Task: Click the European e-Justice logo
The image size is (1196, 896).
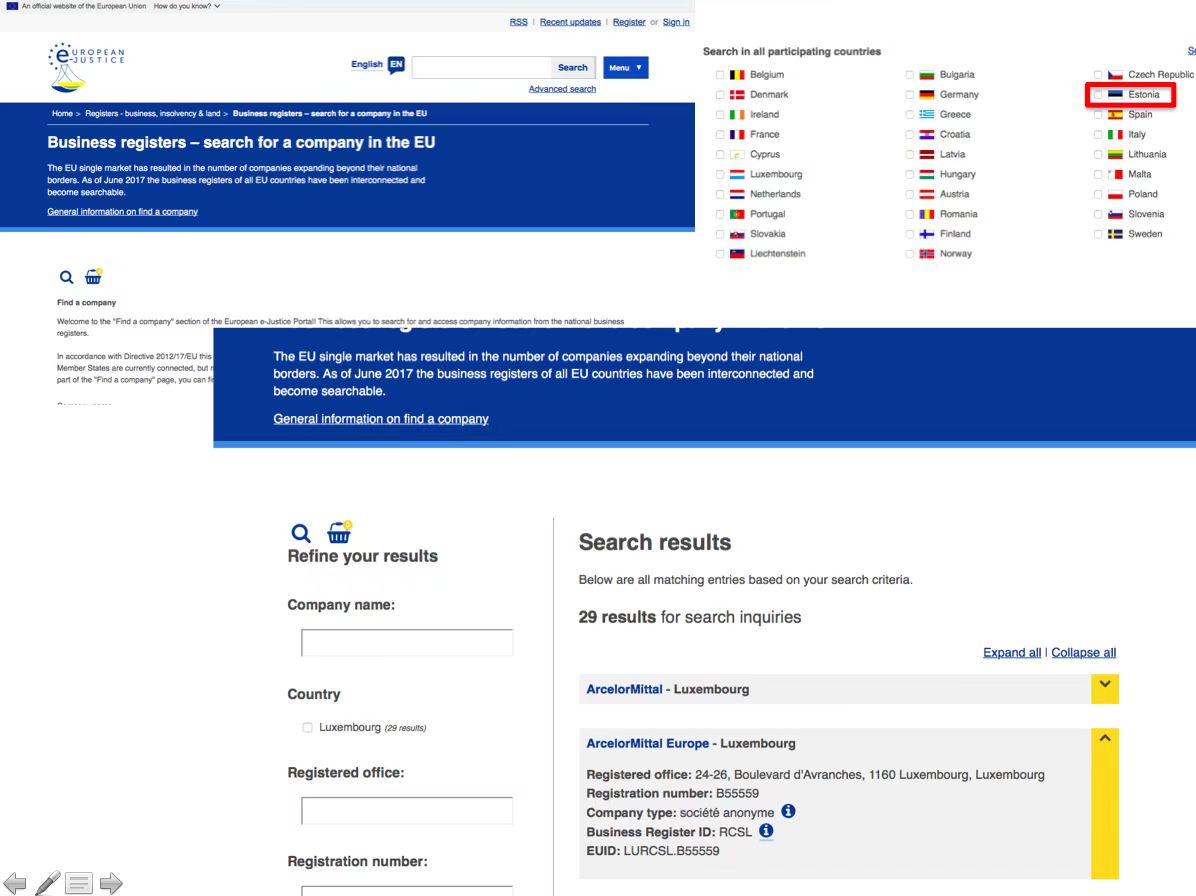Action: pos(85,67)
